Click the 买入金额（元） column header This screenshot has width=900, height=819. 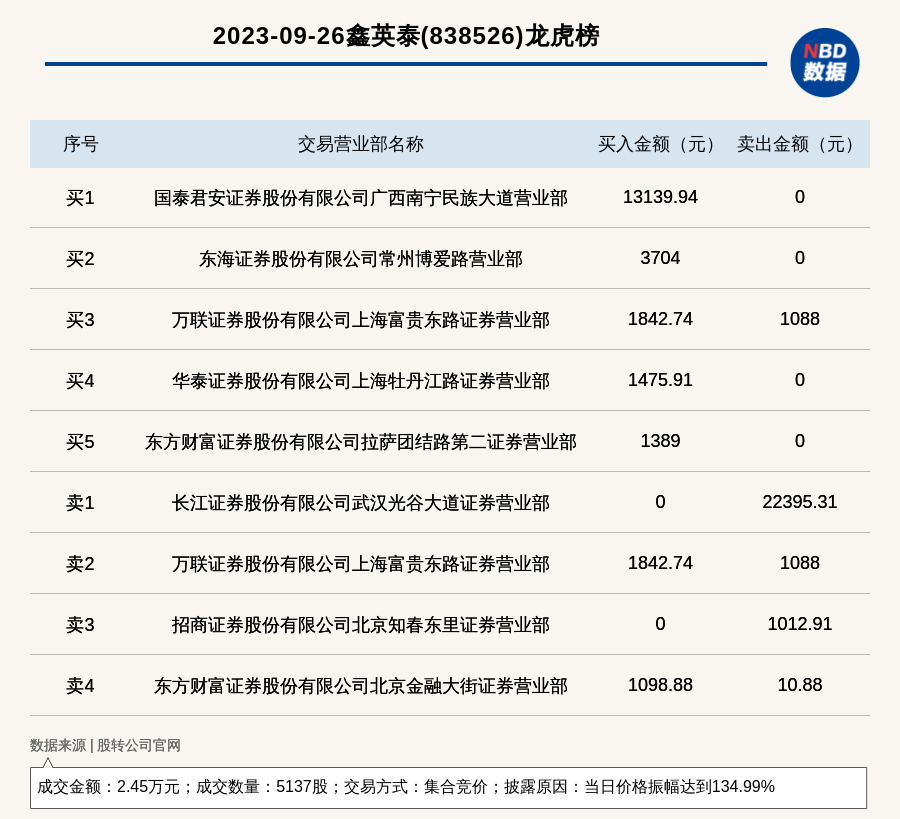coord(660,144)
